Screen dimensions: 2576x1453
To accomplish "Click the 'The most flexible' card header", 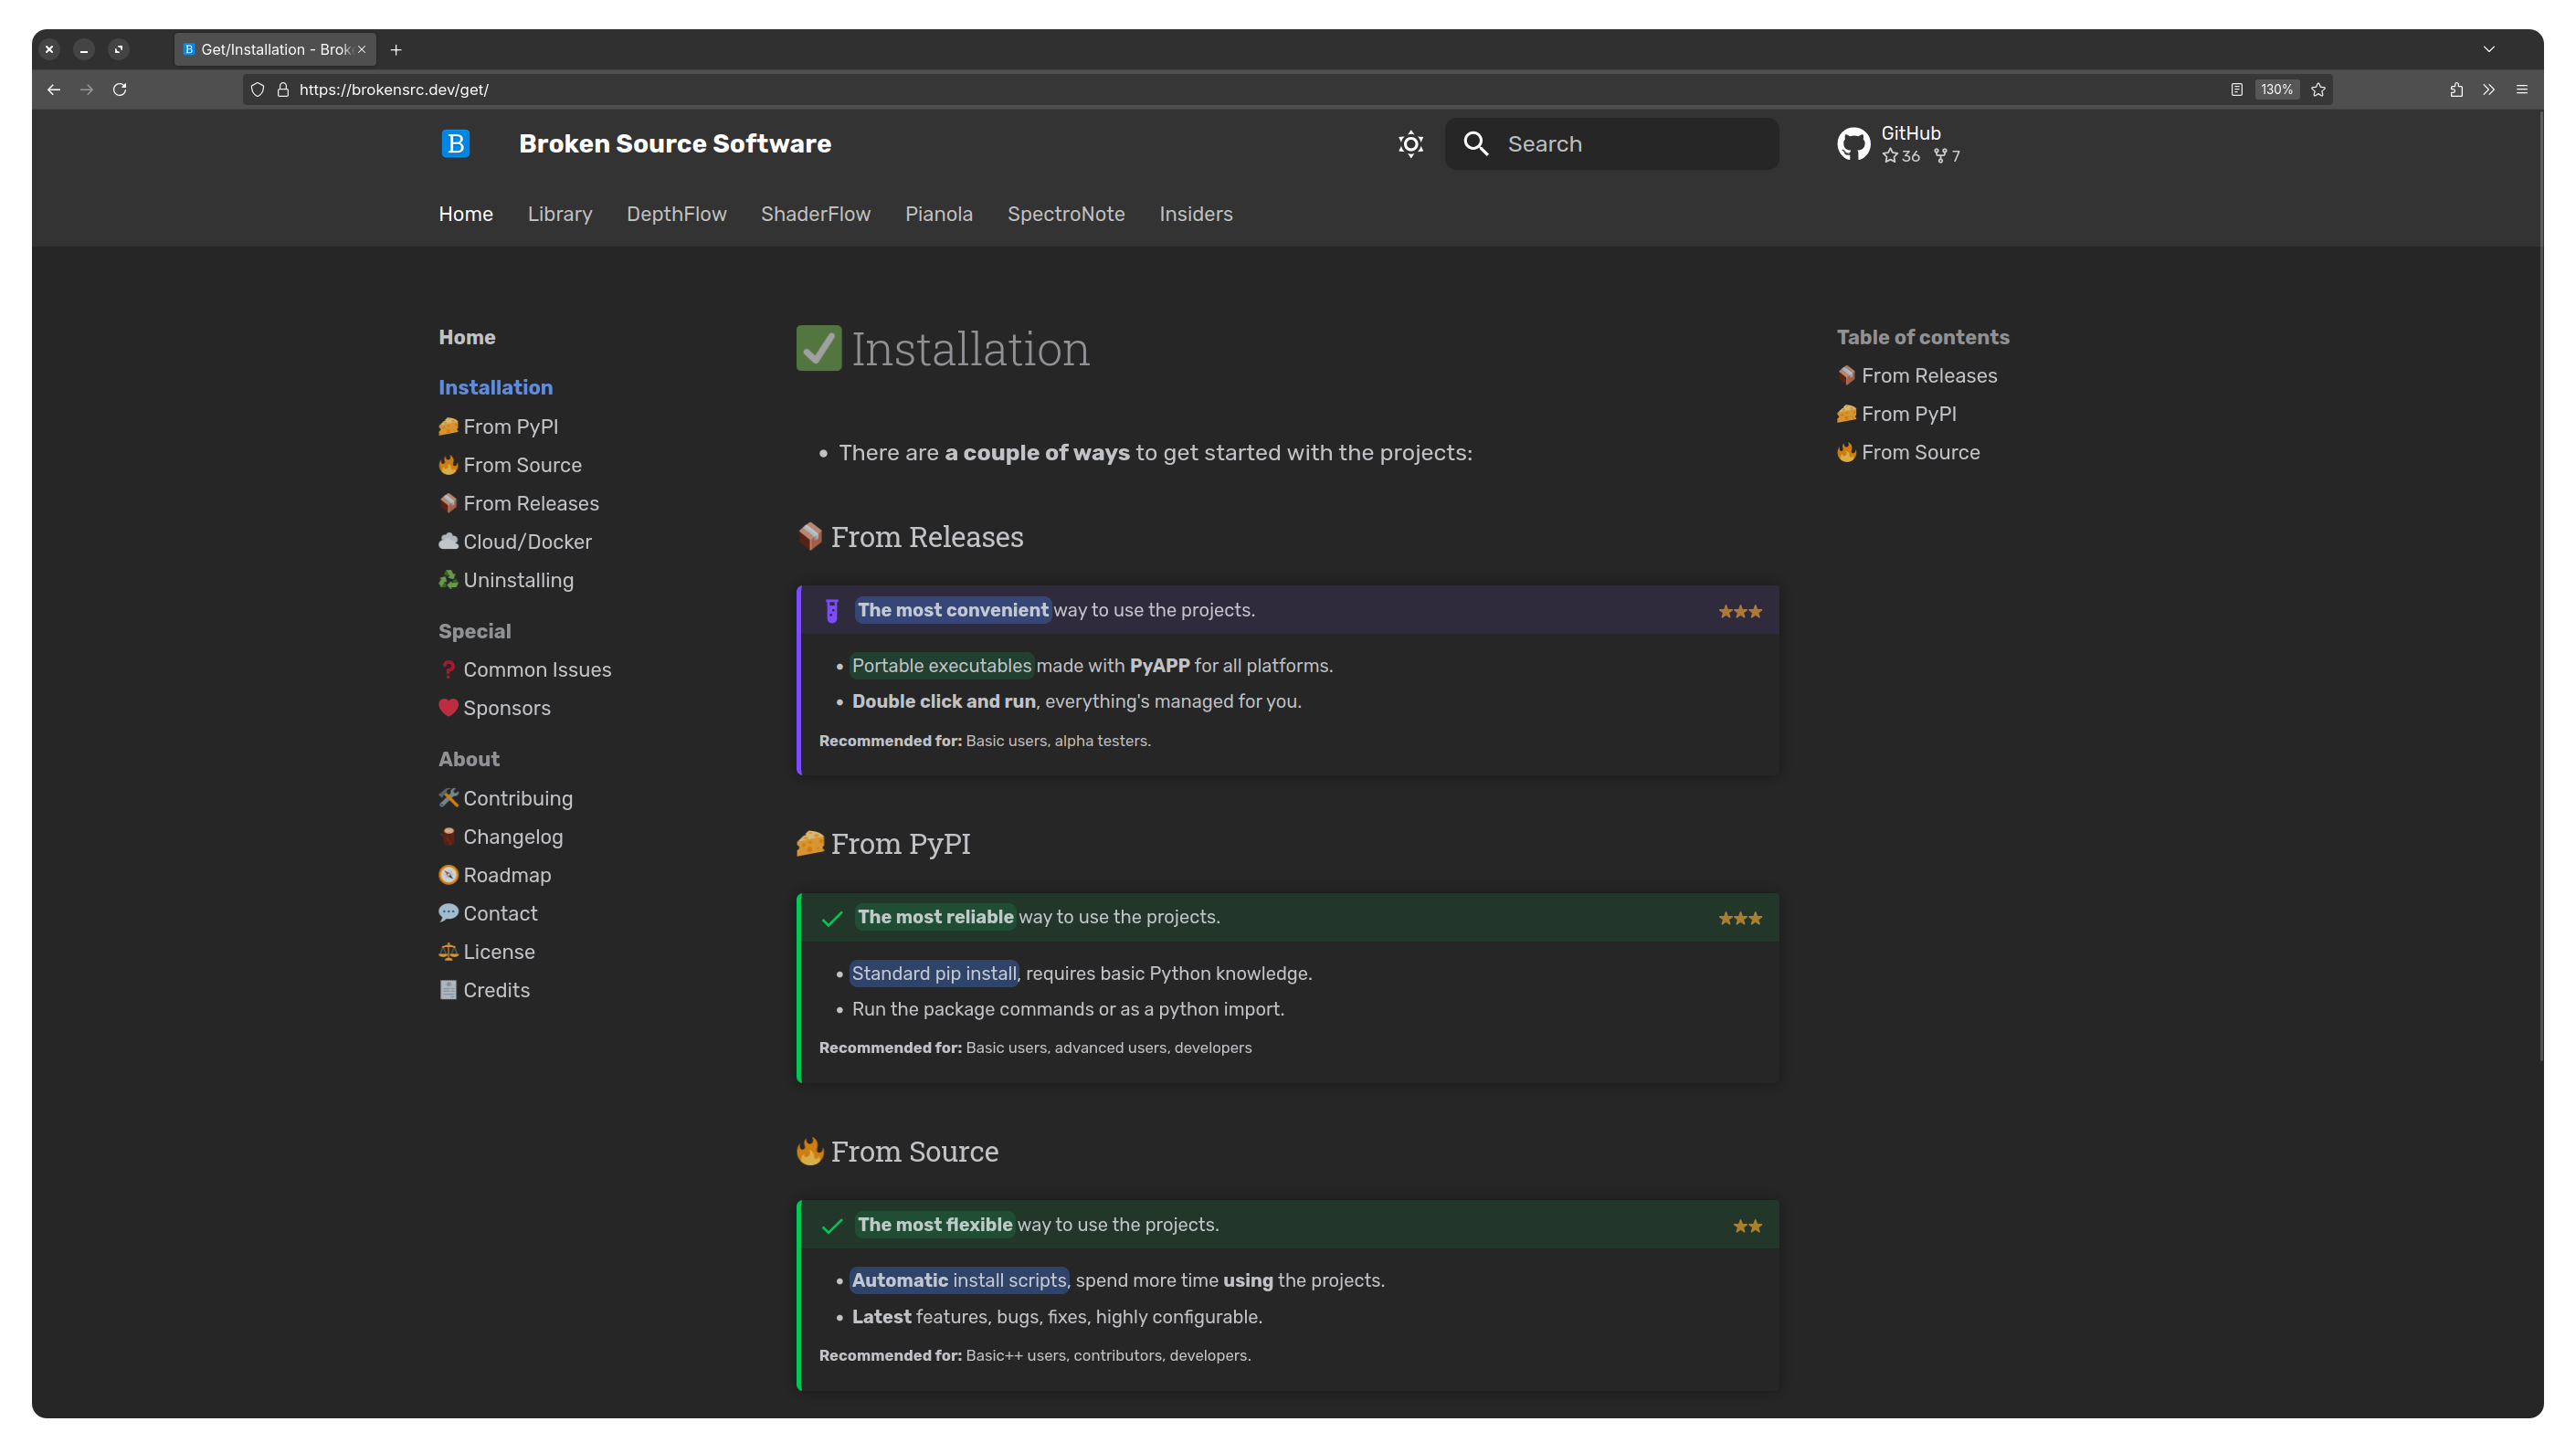I will coord(1289,1224).
